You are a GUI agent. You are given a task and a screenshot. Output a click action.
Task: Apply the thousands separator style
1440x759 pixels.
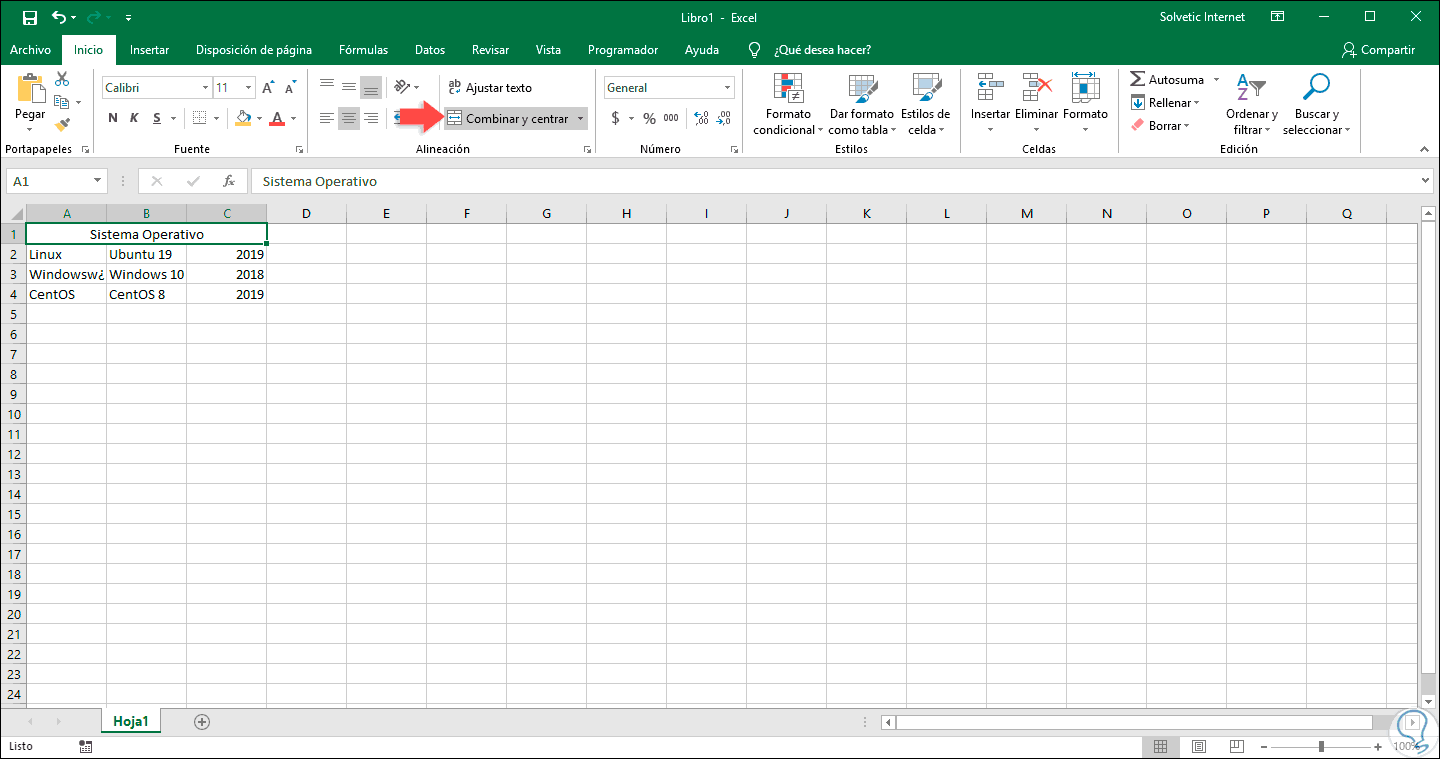[x=671, y=118]
